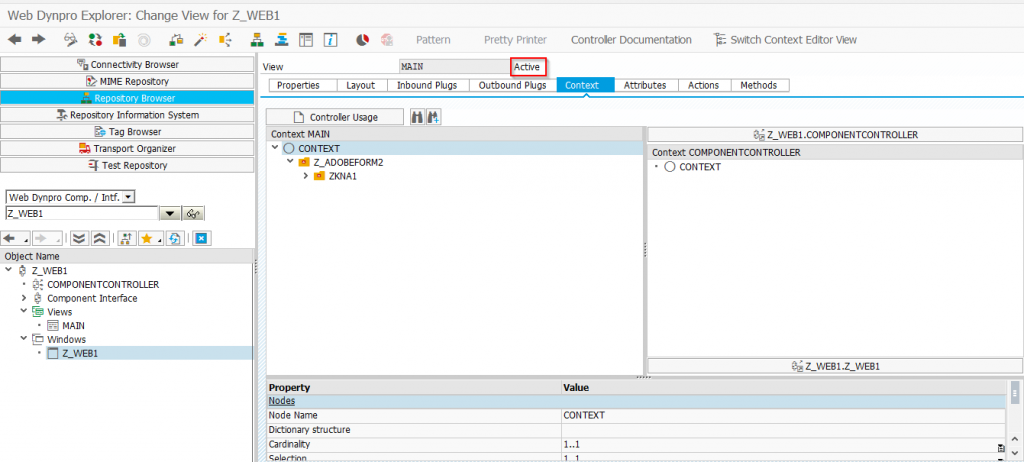Open help using the blue 'i' icon
1024x462 pixels.
331,40
